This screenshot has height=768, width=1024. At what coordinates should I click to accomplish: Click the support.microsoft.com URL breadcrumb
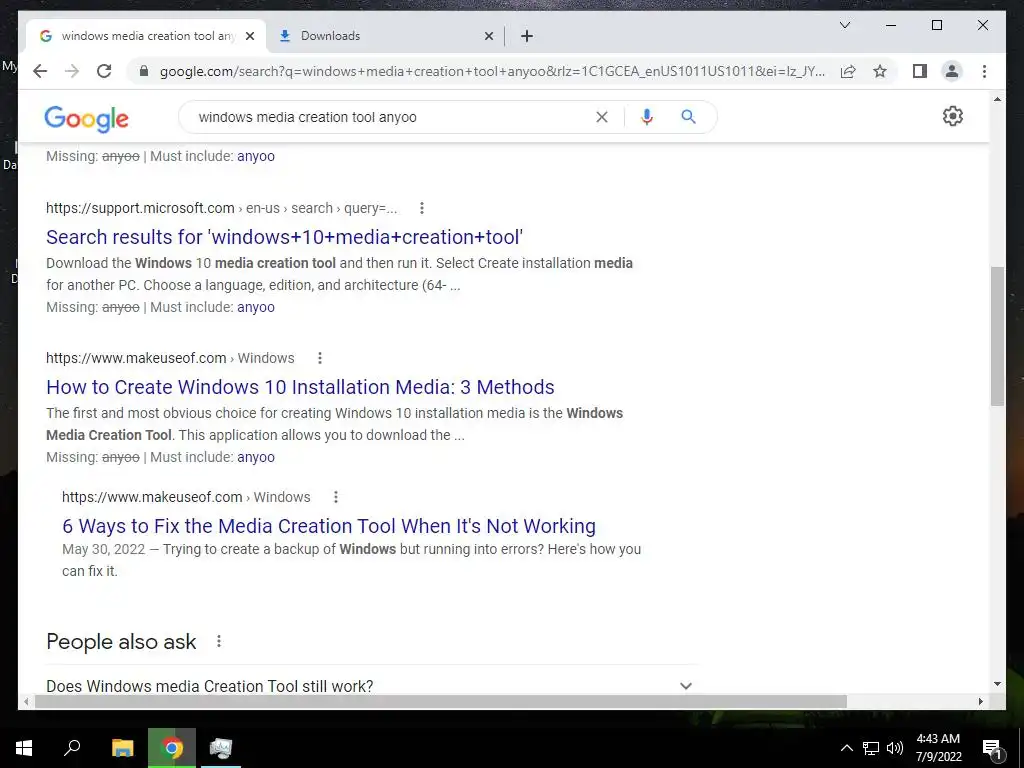221,208
